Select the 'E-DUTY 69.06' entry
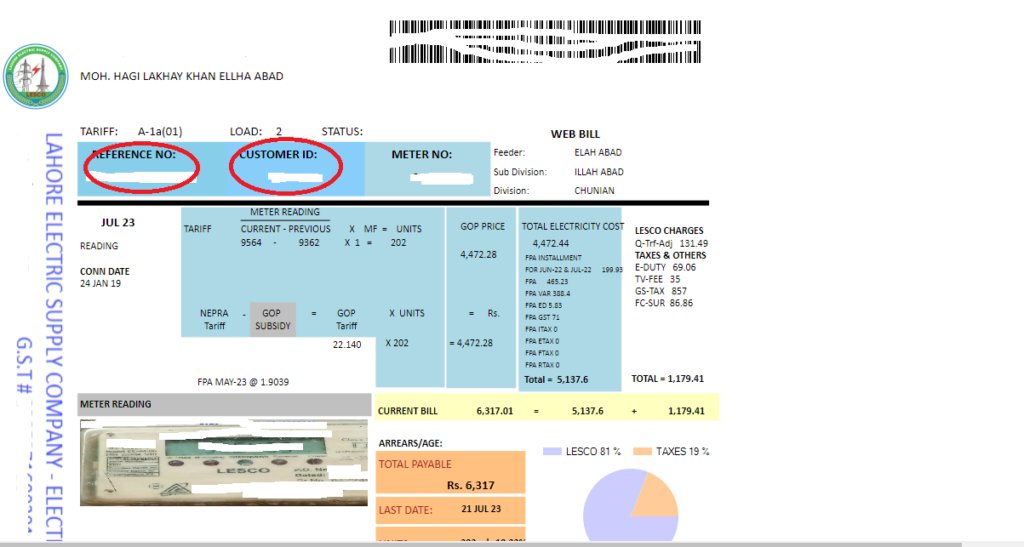 click(x=665, y=267)
